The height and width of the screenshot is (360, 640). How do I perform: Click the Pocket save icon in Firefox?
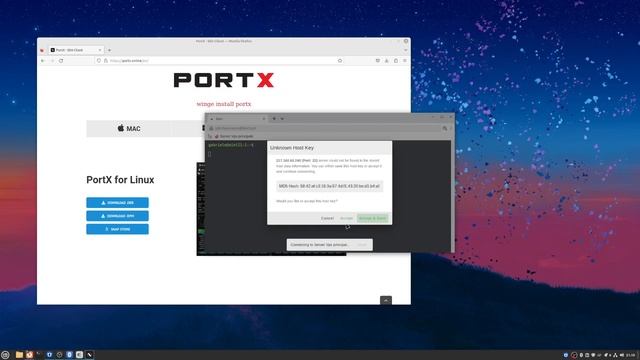coord(378,60)
